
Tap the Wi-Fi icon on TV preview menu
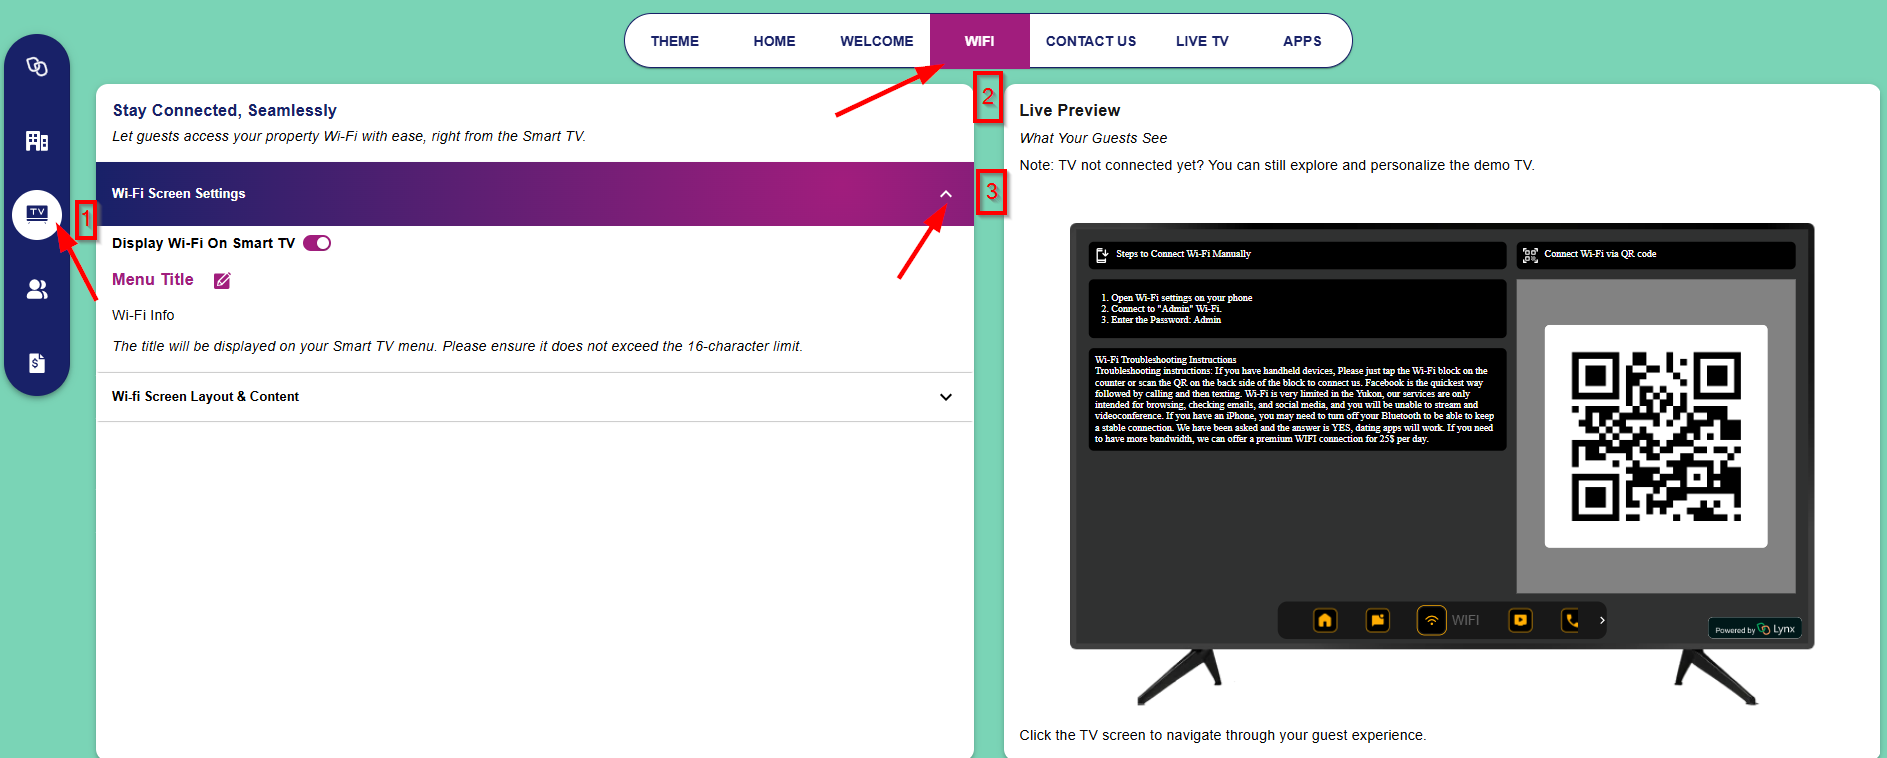click(x=1432, y=620)
